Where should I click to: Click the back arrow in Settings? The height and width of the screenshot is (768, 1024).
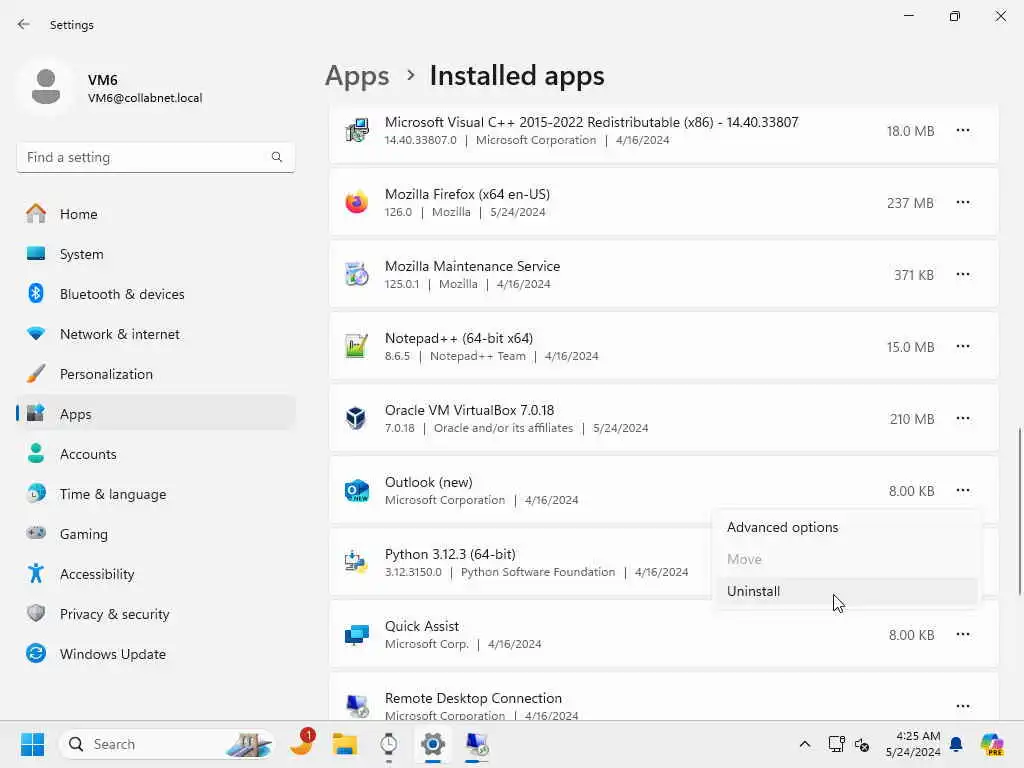[24, 24]
